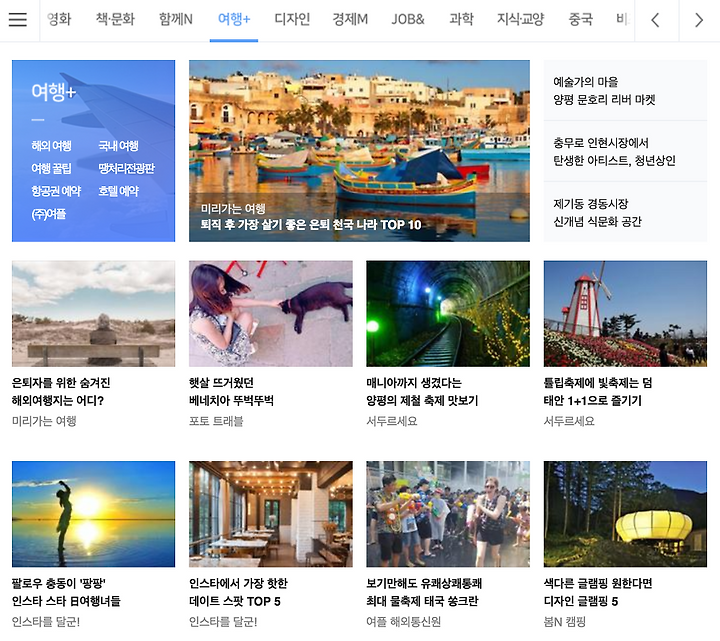Click the 포토 트래블 category label
Viewport: 720px width, 641px height.
point(216,421)
